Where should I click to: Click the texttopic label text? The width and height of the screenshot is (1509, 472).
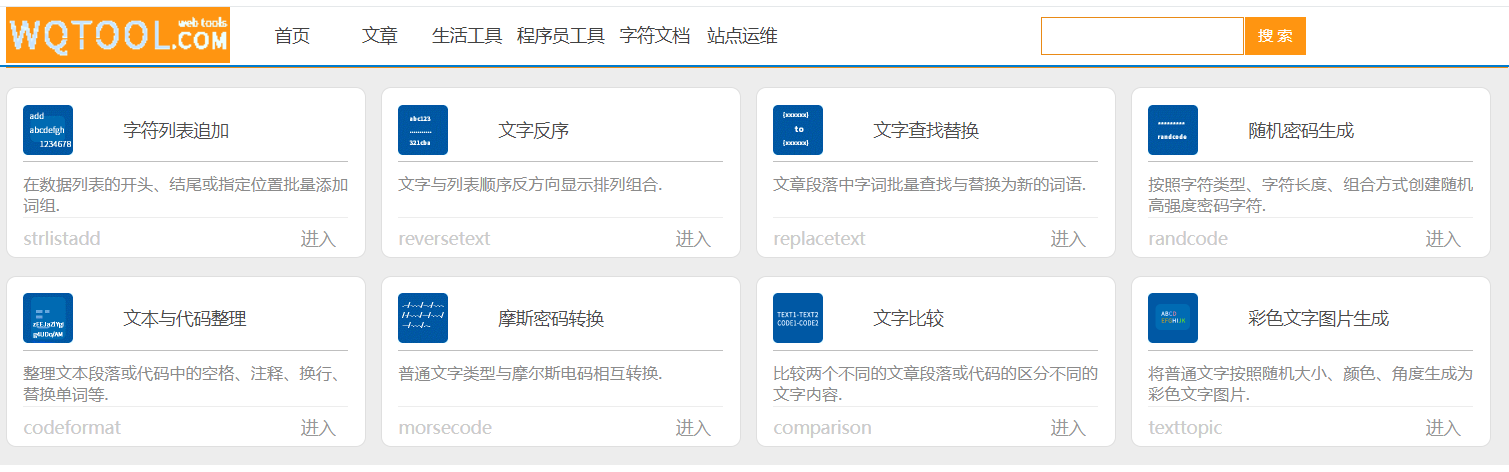point(1185,428)
